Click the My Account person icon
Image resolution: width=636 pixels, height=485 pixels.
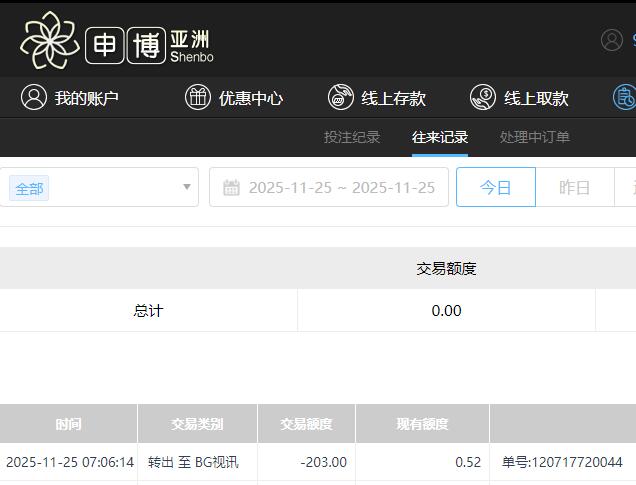pos(34,97)
